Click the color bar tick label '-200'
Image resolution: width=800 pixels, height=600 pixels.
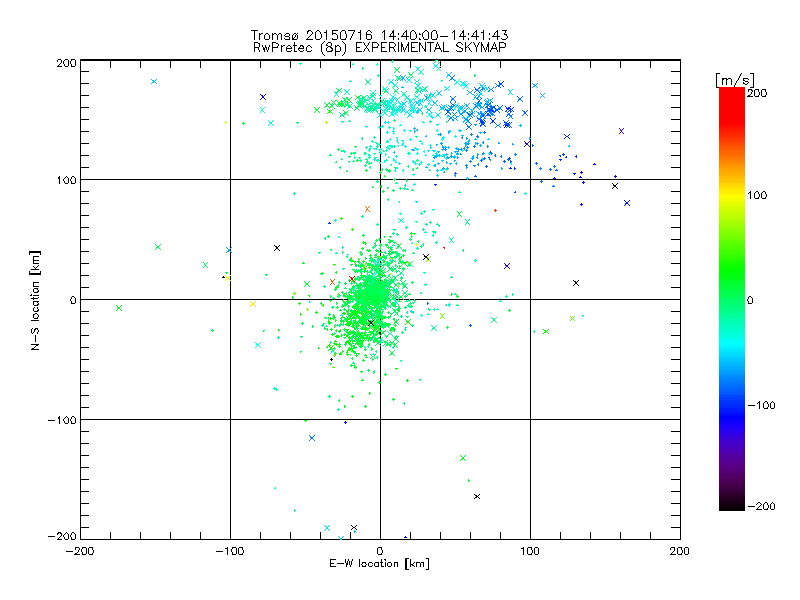coord(761,507)
